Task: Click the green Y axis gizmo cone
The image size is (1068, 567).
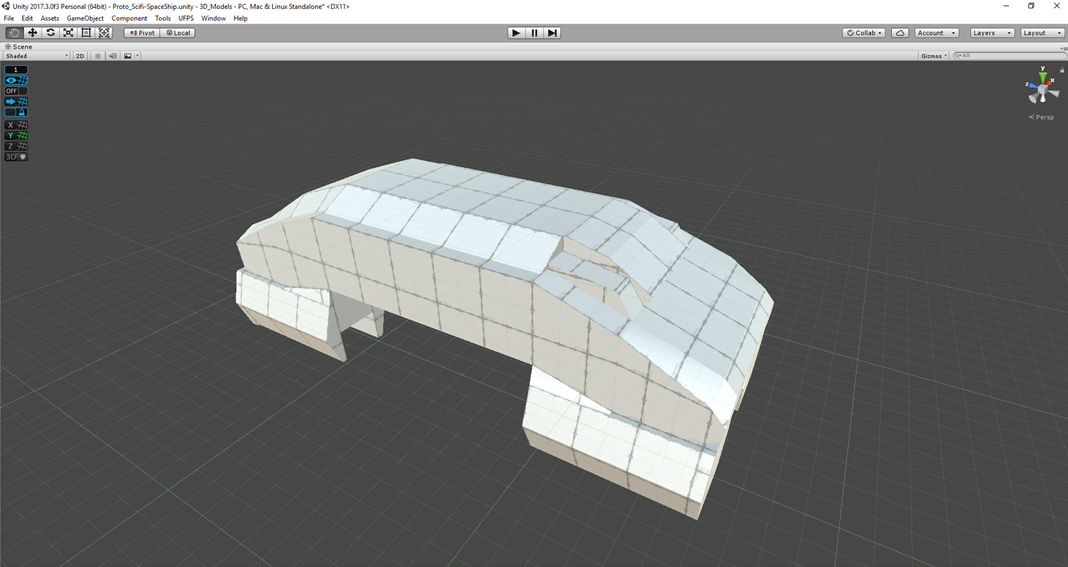Action: point(1043,76)
